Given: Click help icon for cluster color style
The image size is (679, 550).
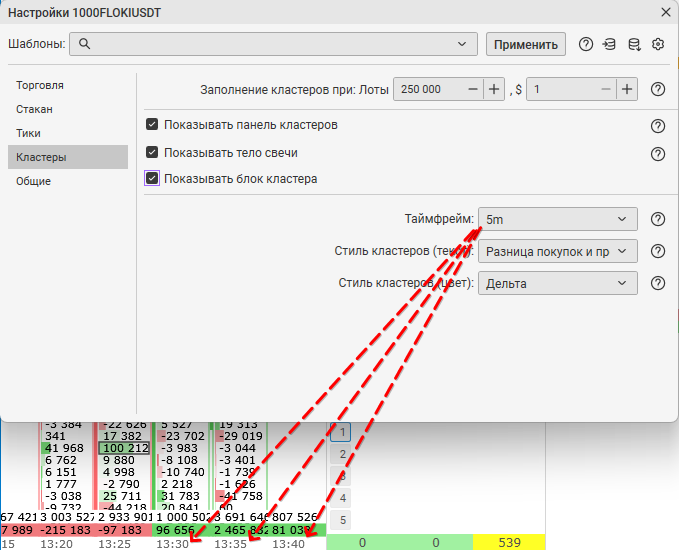Looking at the screenshot, I should 658,283.
